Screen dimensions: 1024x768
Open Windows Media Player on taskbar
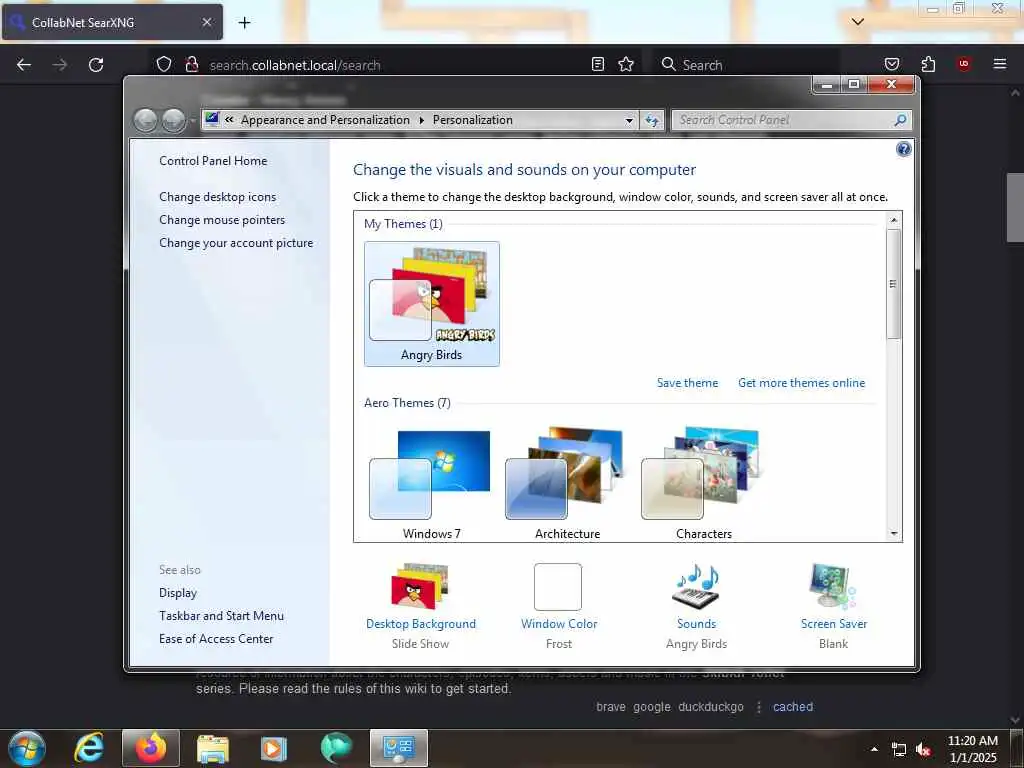coord(274,748)
